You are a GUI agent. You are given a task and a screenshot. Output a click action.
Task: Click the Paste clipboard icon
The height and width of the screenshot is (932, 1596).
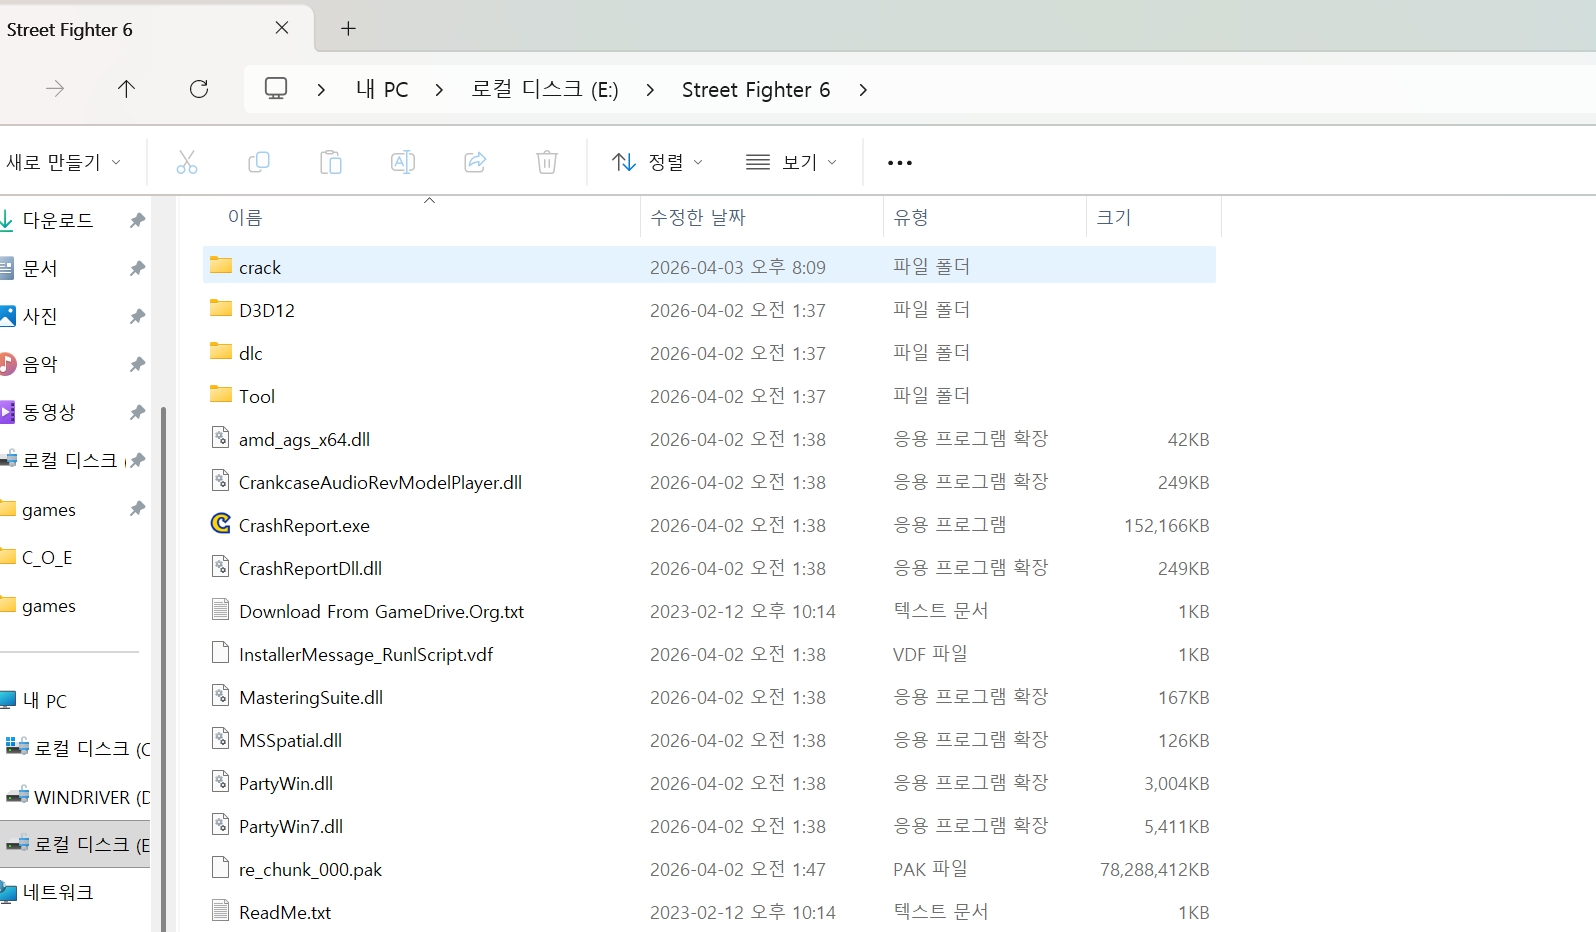click(x=331, y=162)
